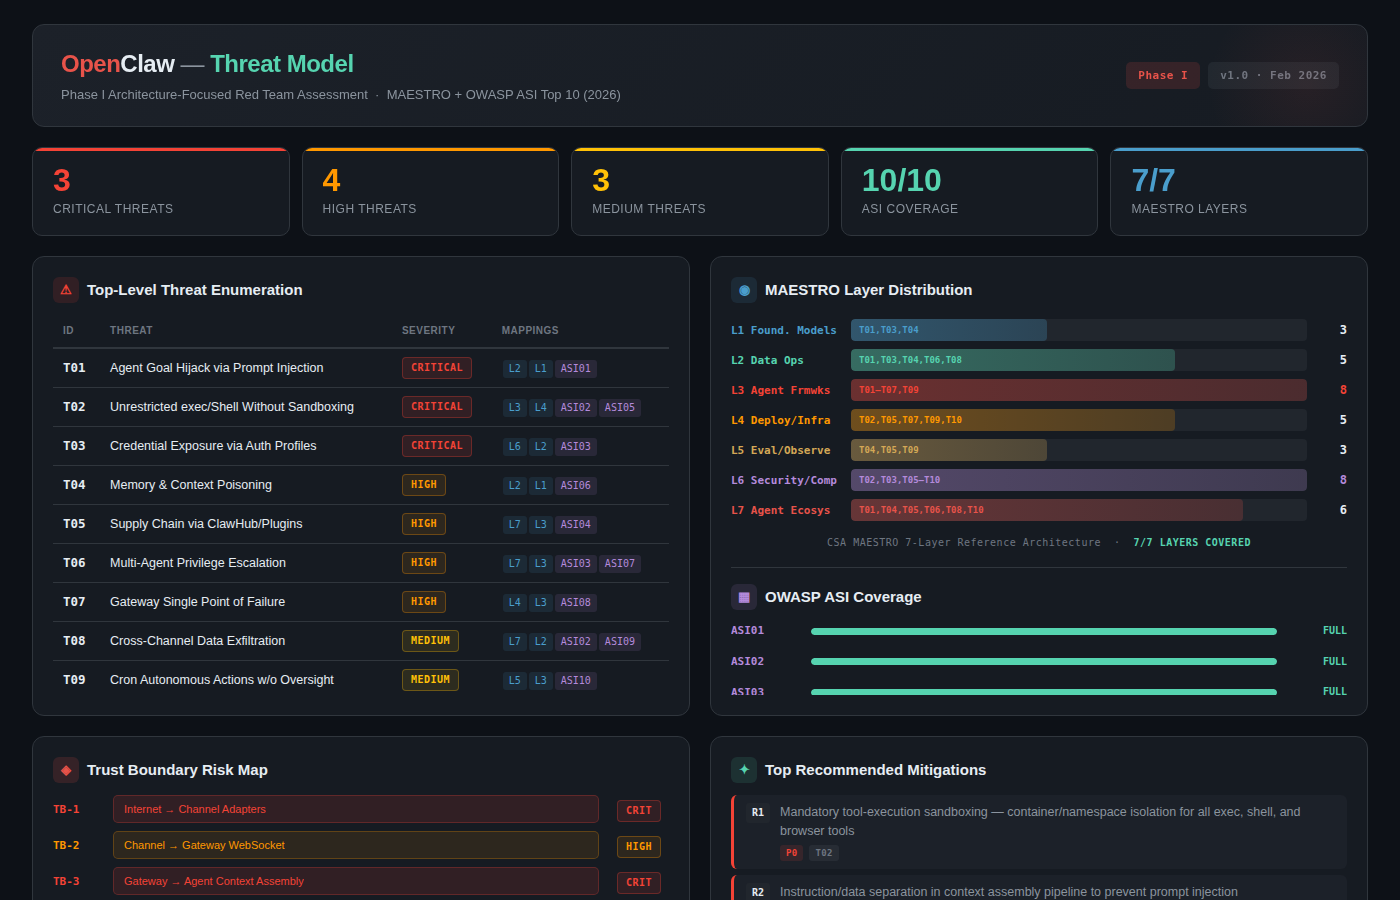Open the 3 CRITICAL THREATS stat card
The width and height of the screenshot is (1400, 900).
[x=160, y=191]
